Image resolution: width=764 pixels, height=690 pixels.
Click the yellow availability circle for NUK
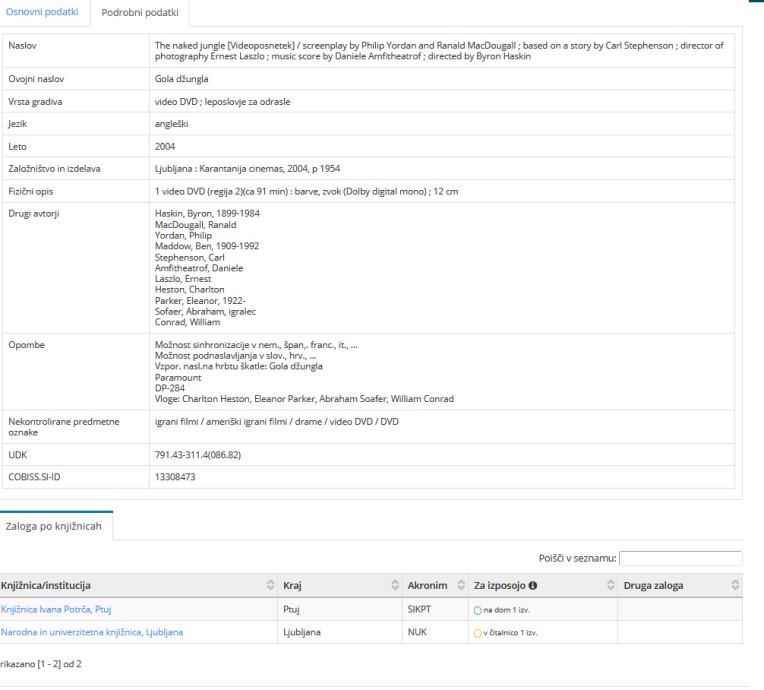[478, 633]
